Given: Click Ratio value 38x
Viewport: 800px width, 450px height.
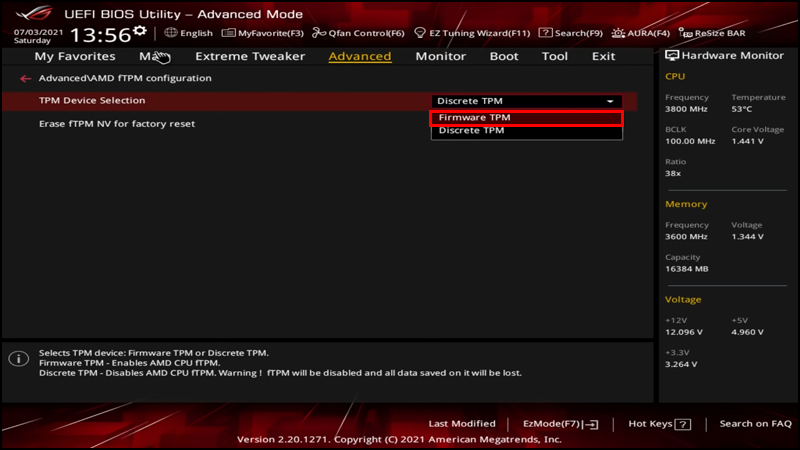Looking at the screenshot, I should [x=672, y=173].
